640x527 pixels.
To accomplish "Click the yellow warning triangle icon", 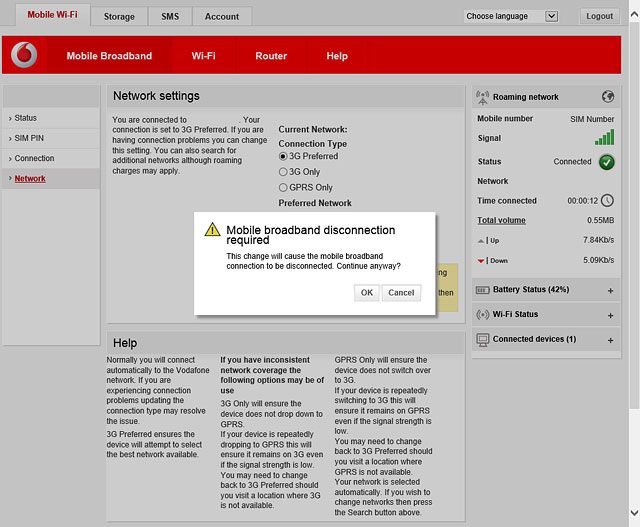I will pyautogui.click(x=212, y=229).
